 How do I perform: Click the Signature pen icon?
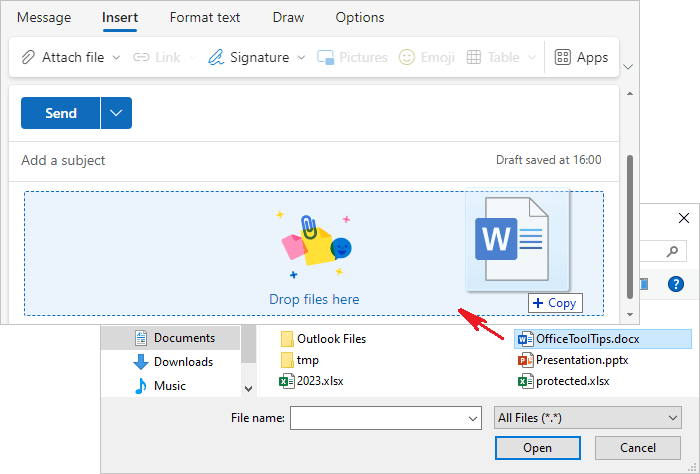216,57
